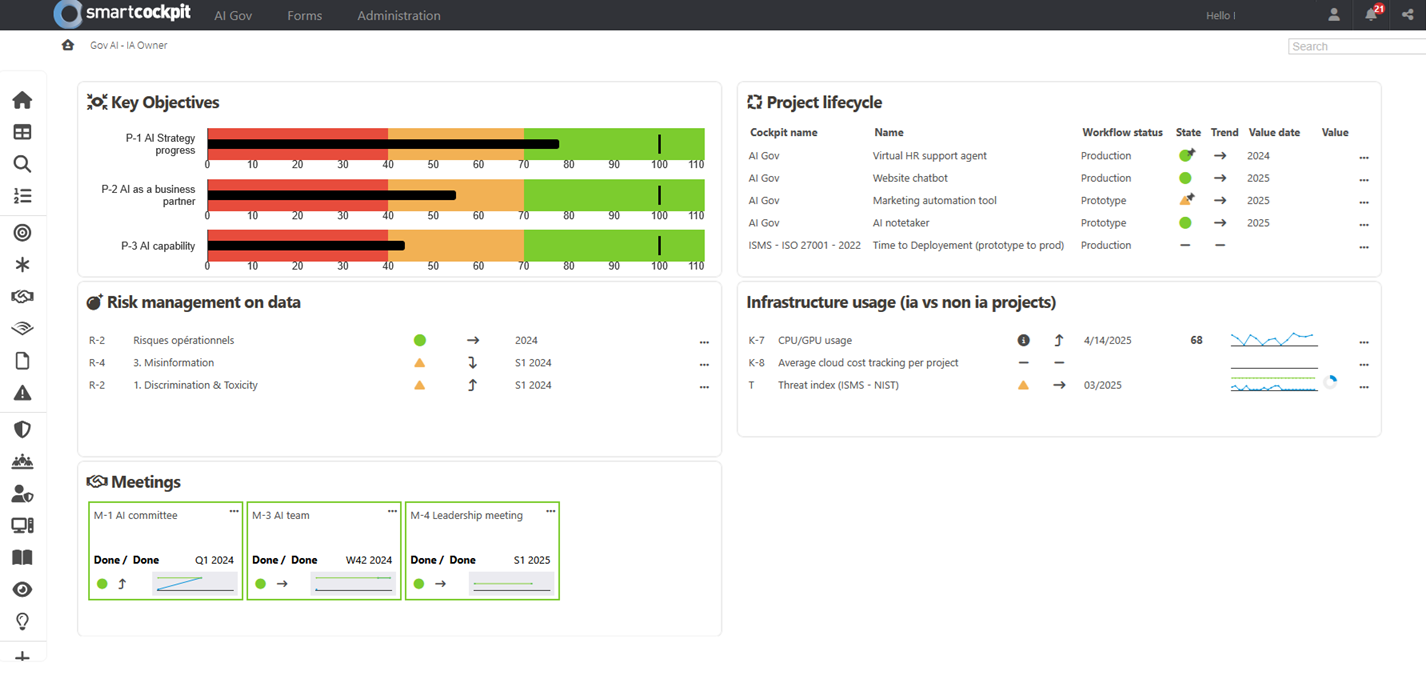Viewport: 1426px width, 696px height.
Task: Open the handshake meetings icon in sidebar
Action: (x=22, y=297)
